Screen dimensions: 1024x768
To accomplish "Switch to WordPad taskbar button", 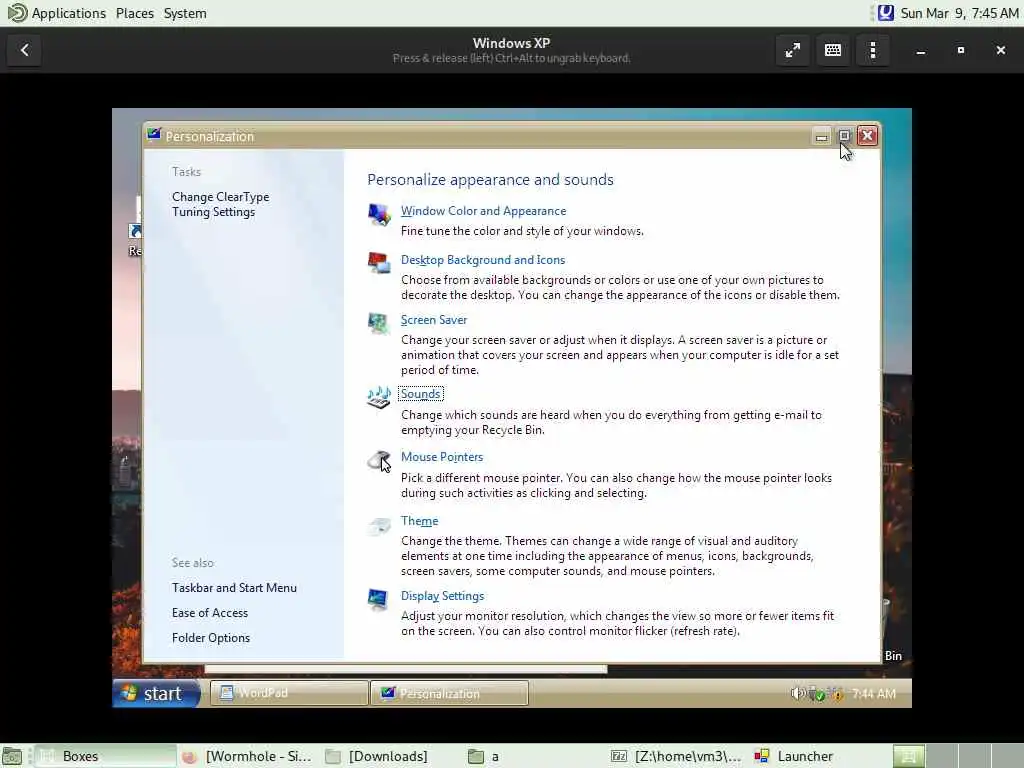I will click(289, 693).
